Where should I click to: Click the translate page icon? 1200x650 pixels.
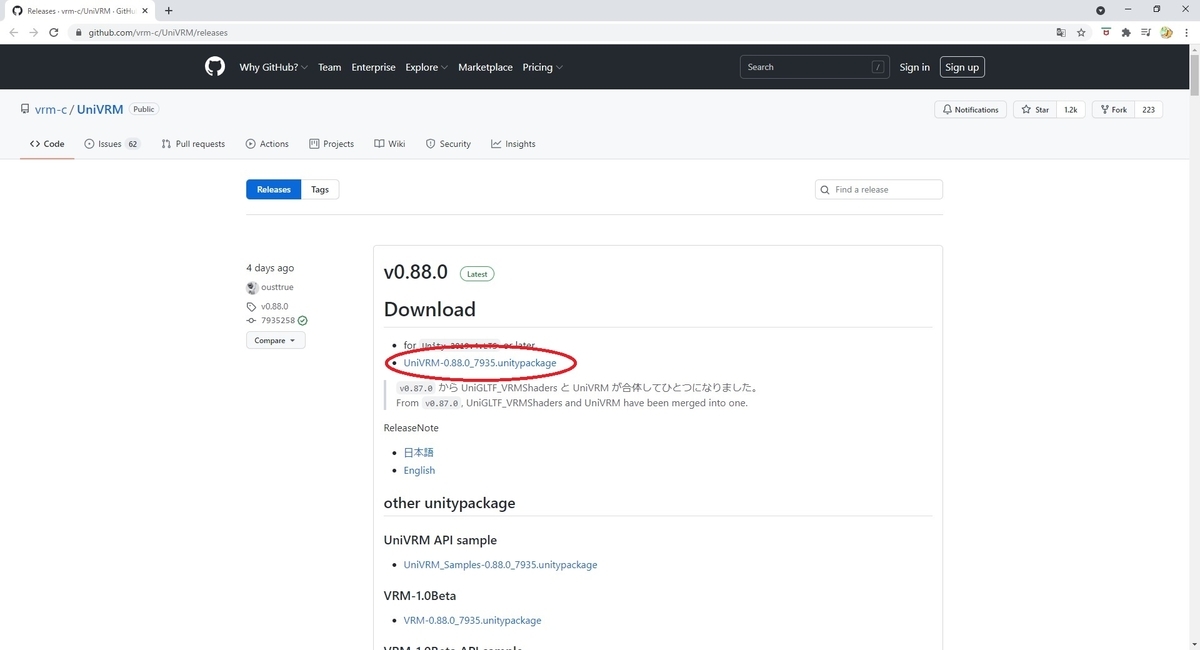pos(1061,32)
